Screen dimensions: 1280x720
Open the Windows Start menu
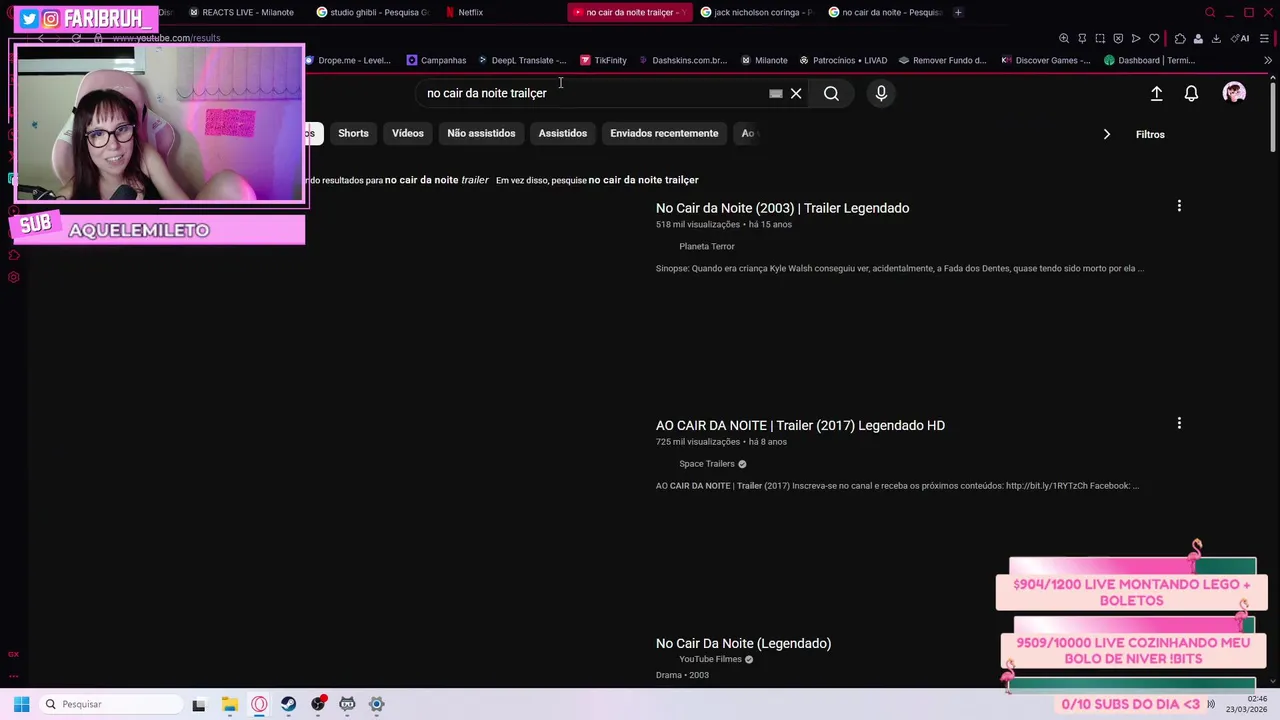coord(21,704)
